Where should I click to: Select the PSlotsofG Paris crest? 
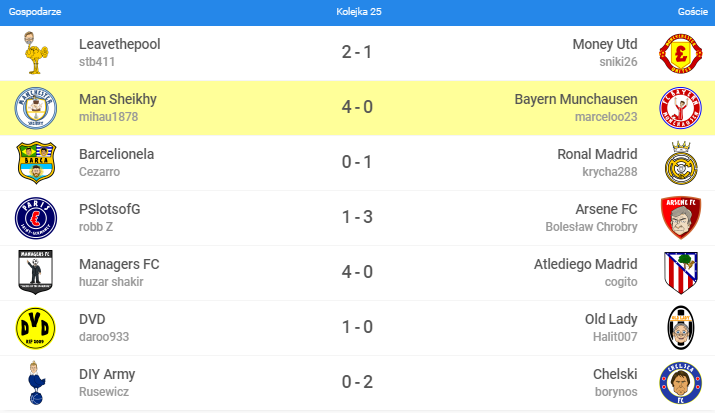click(x=36, y=218)
